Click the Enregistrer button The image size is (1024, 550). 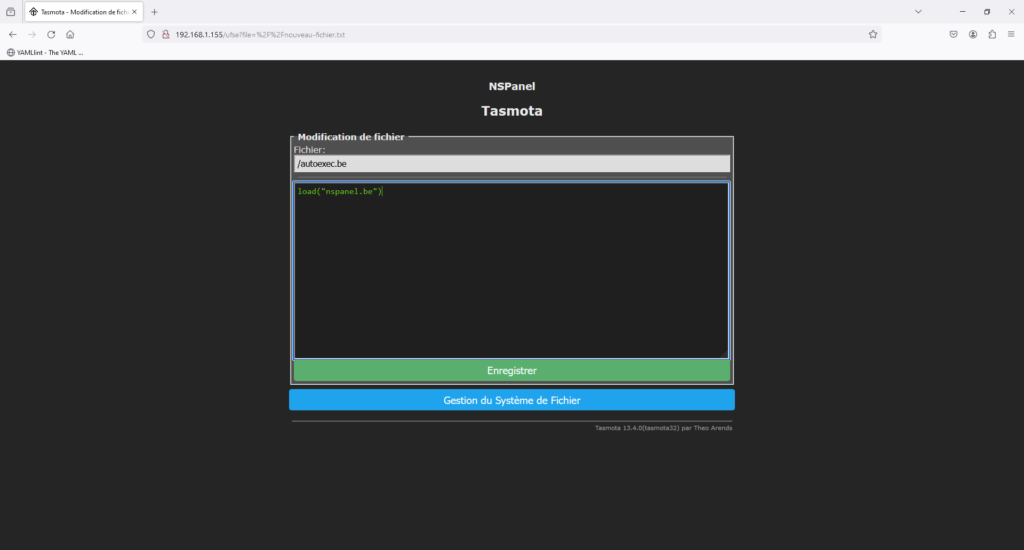point(511,370)
